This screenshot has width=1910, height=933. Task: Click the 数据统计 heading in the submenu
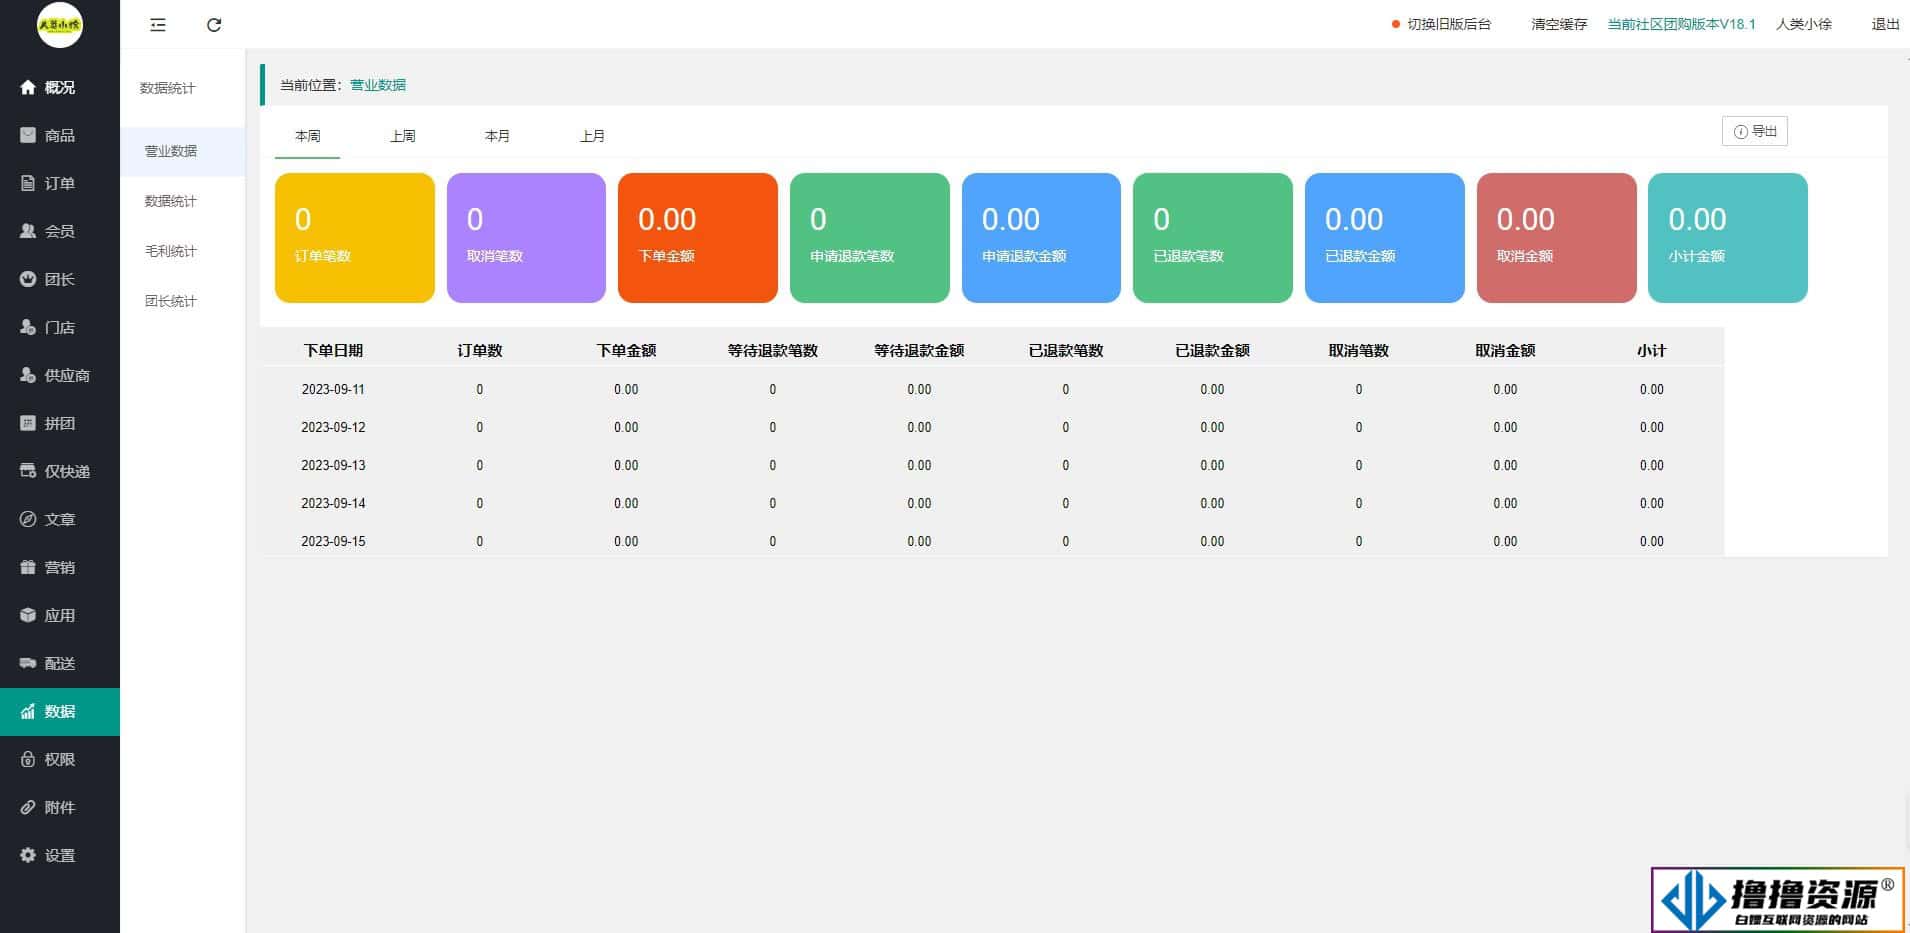(x=168, y=88)
